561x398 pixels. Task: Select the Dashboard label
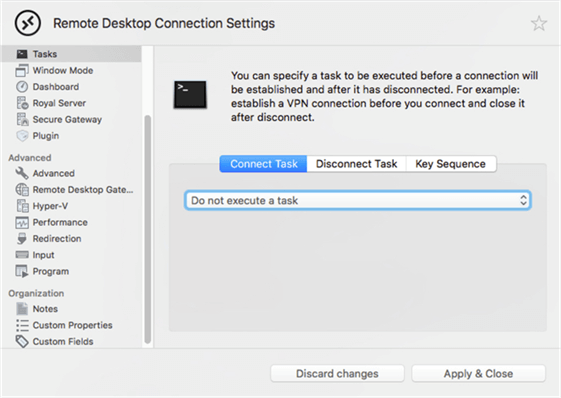point(56,87)
